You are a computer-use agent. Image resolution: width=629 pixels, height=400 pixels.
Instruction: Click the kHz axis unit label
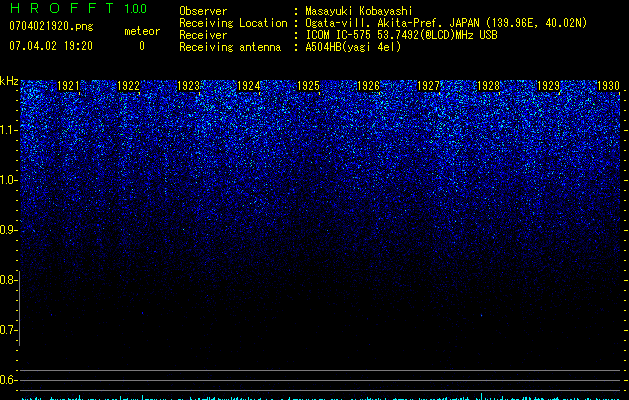coord(9,81)
